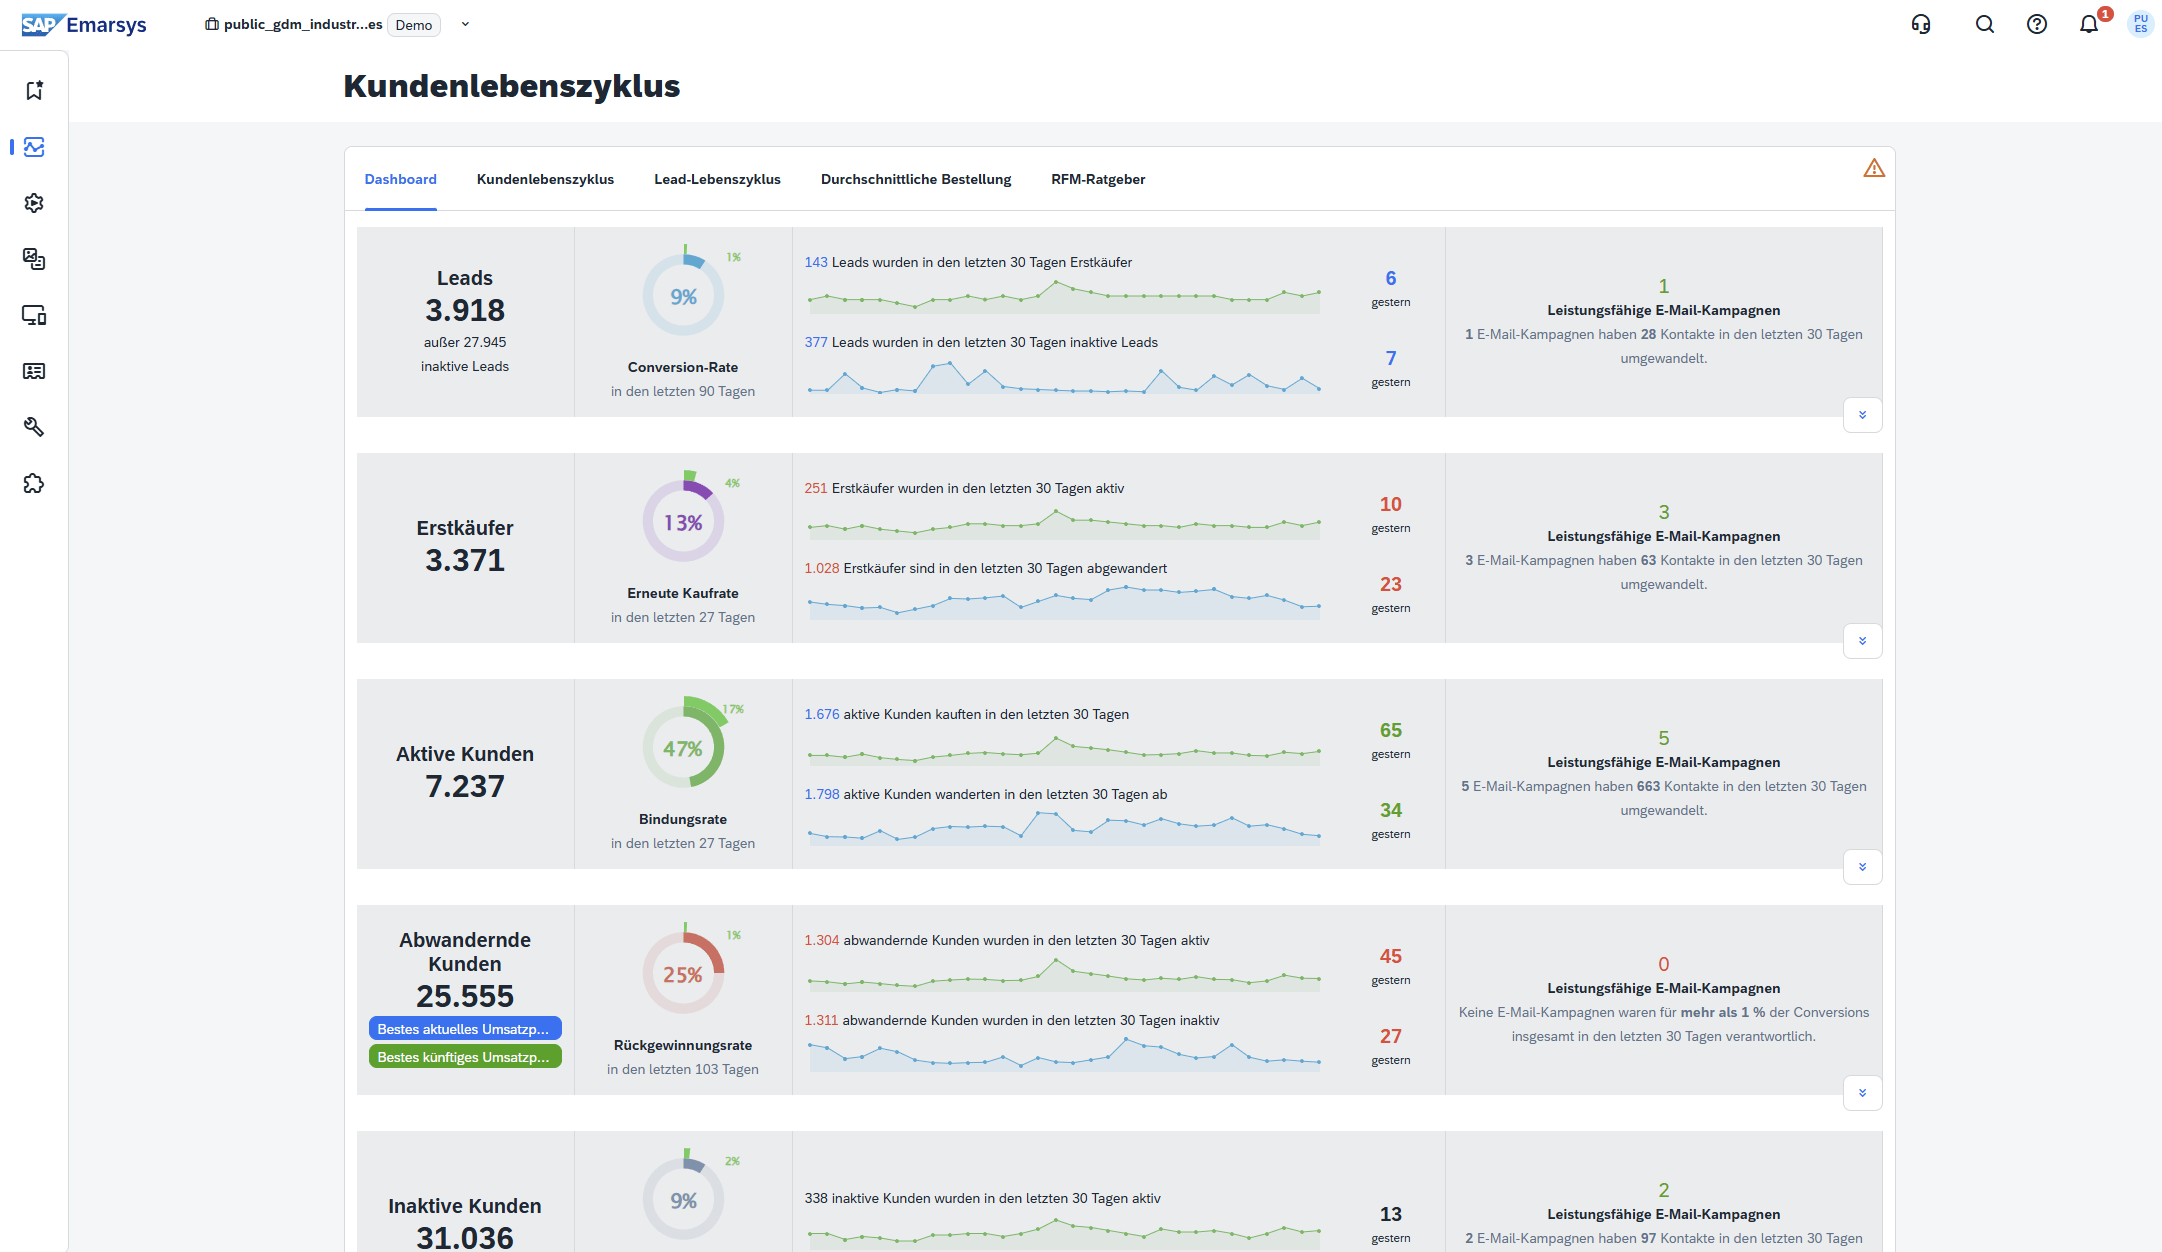Image resolution: width=2162 pixels, height=1252 pixels.
Task: Open the bookmark favorites sidebar icon
Action: [x=34, y=91]
